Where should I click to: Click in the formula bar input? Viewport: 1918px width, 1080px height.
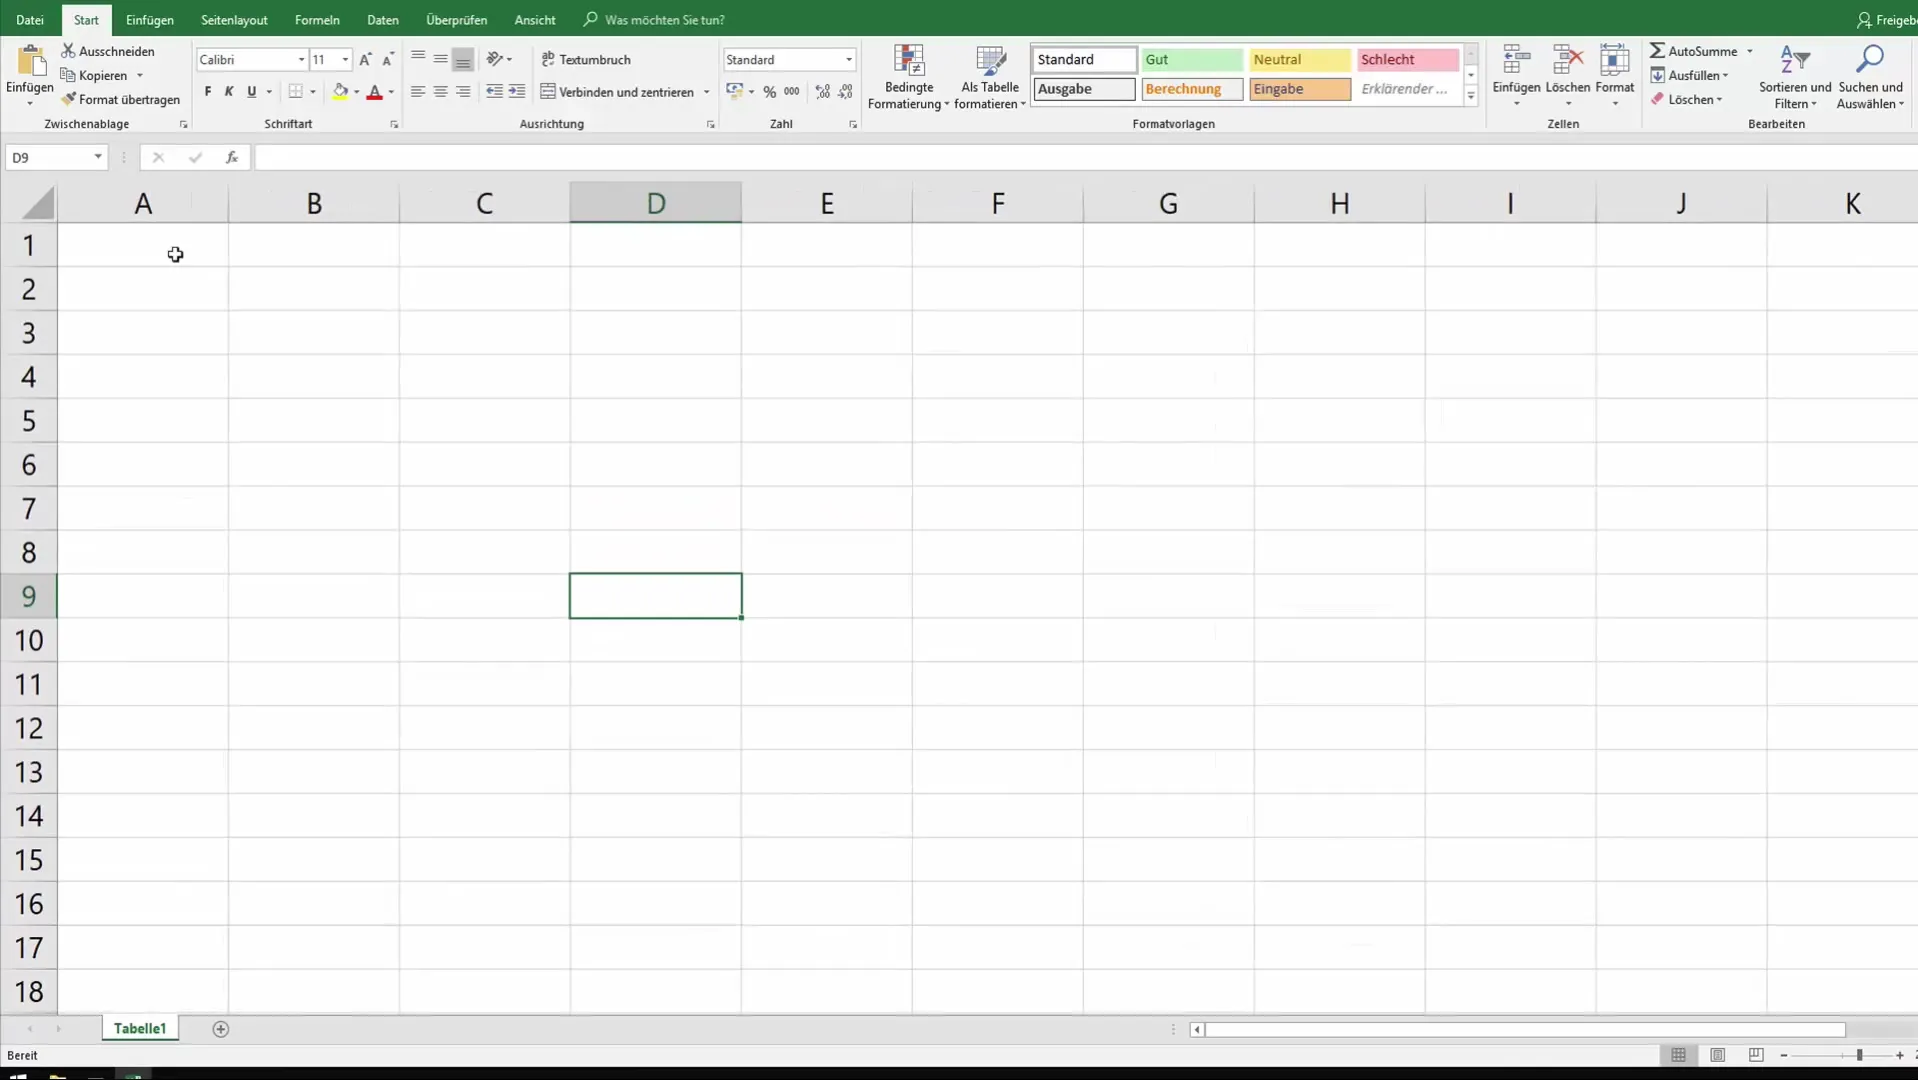tap(1085, 157)
